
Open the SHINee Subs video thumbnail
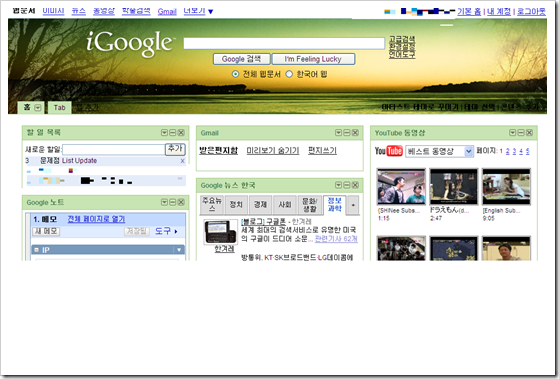tap(401, 186)
